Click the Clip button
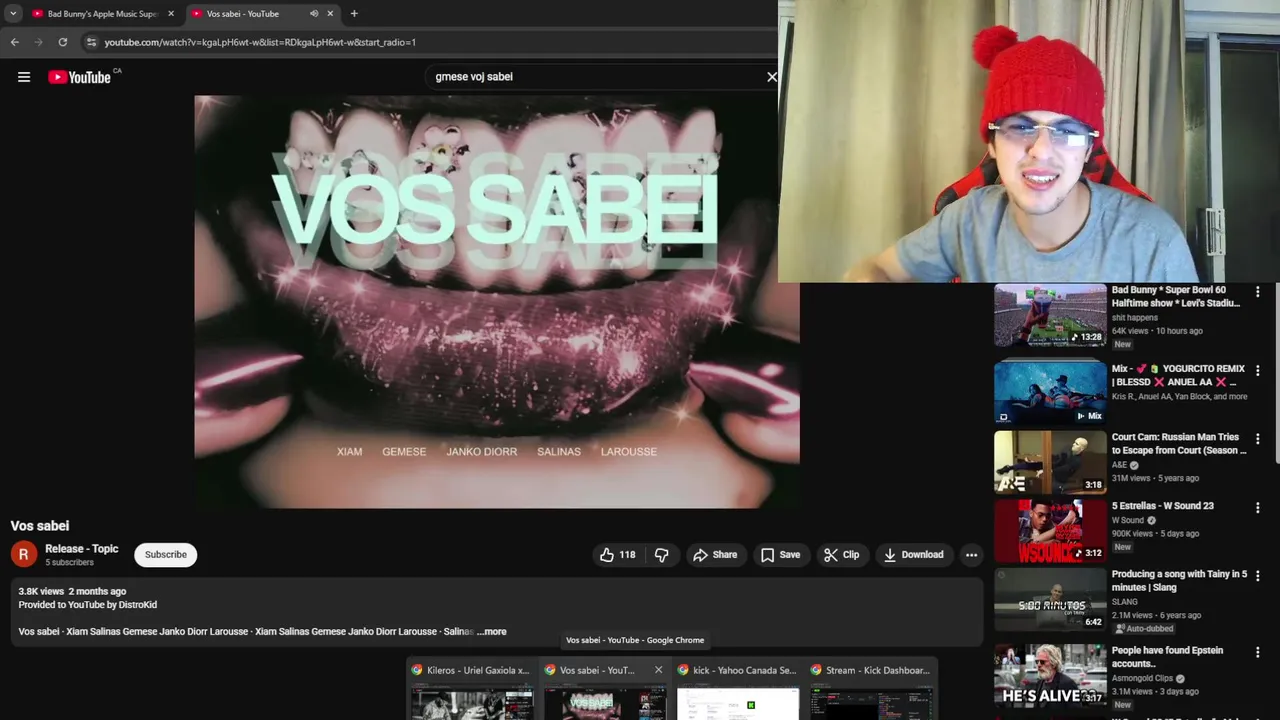This screenshot has height=720, width=1280. (x=841, y=555)
